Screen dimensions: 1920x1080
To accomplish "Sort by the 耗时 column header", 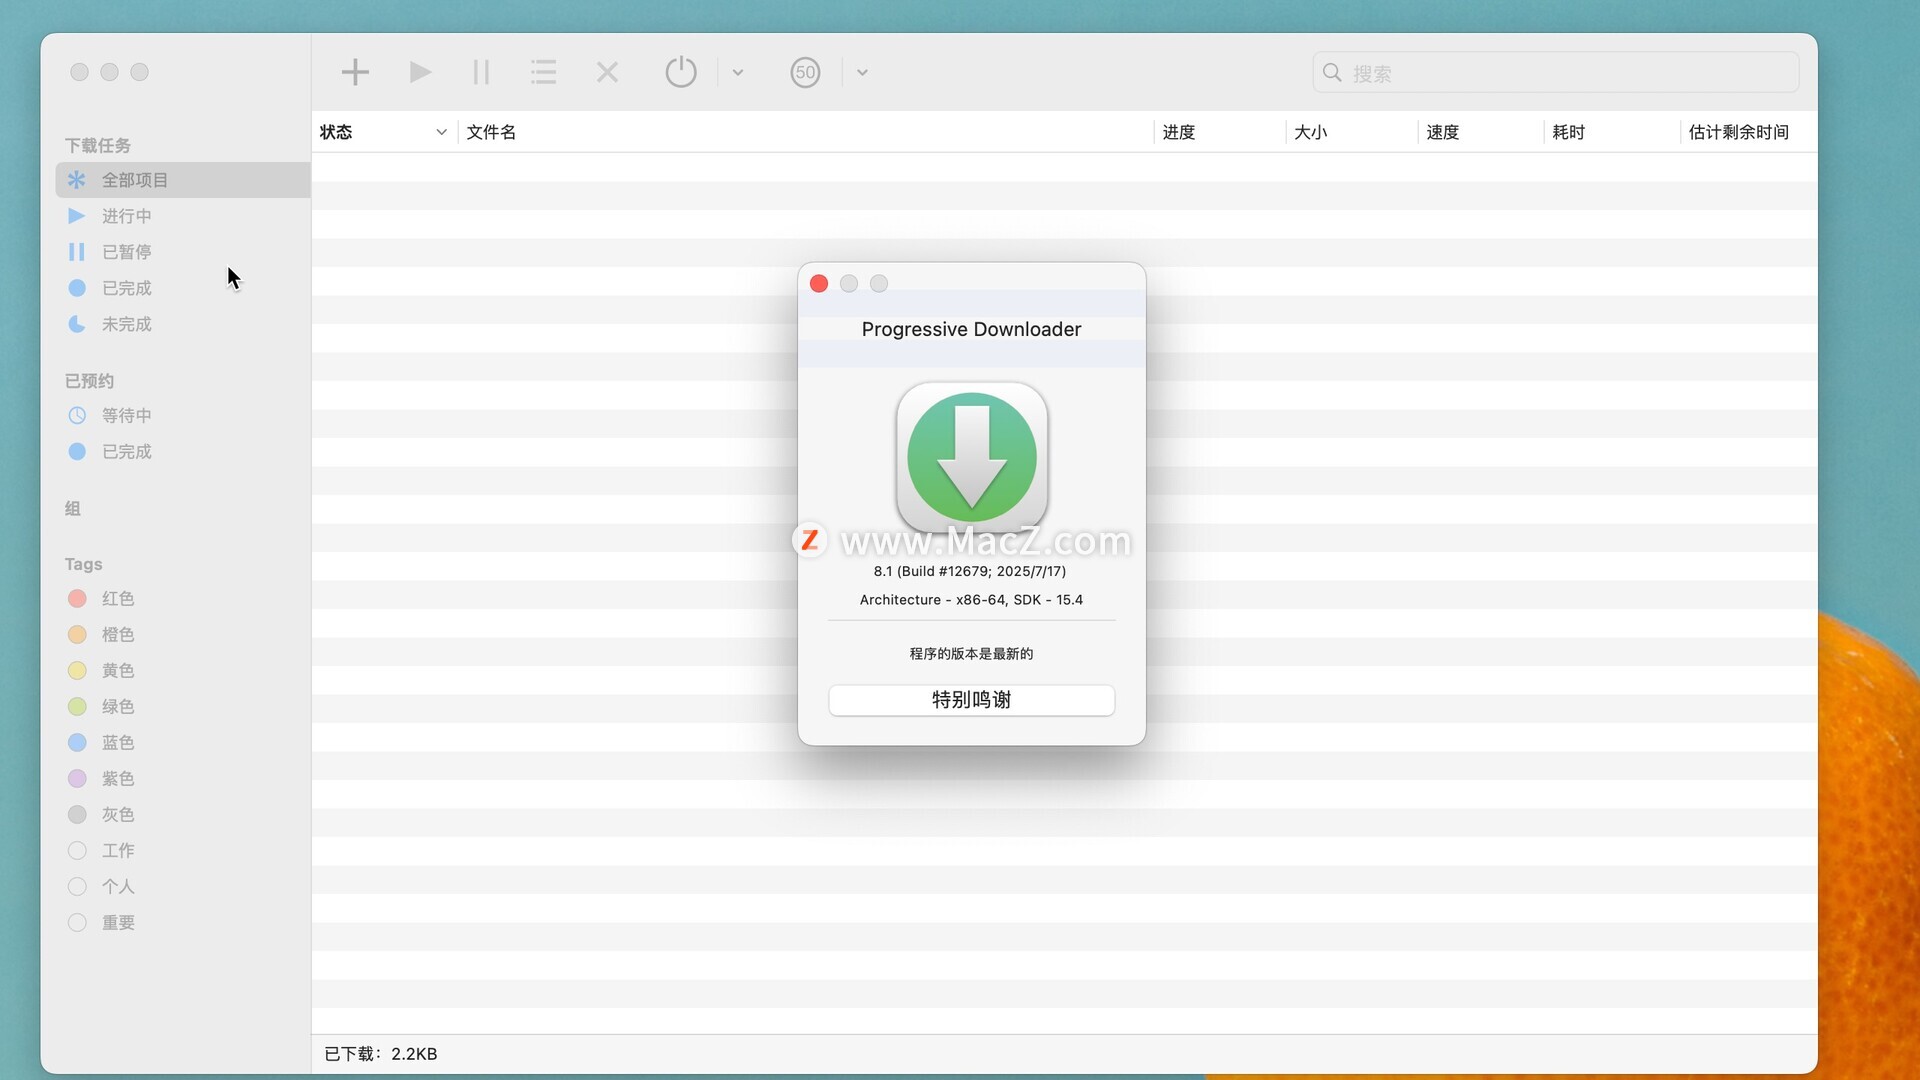I will coord(1611,132).
